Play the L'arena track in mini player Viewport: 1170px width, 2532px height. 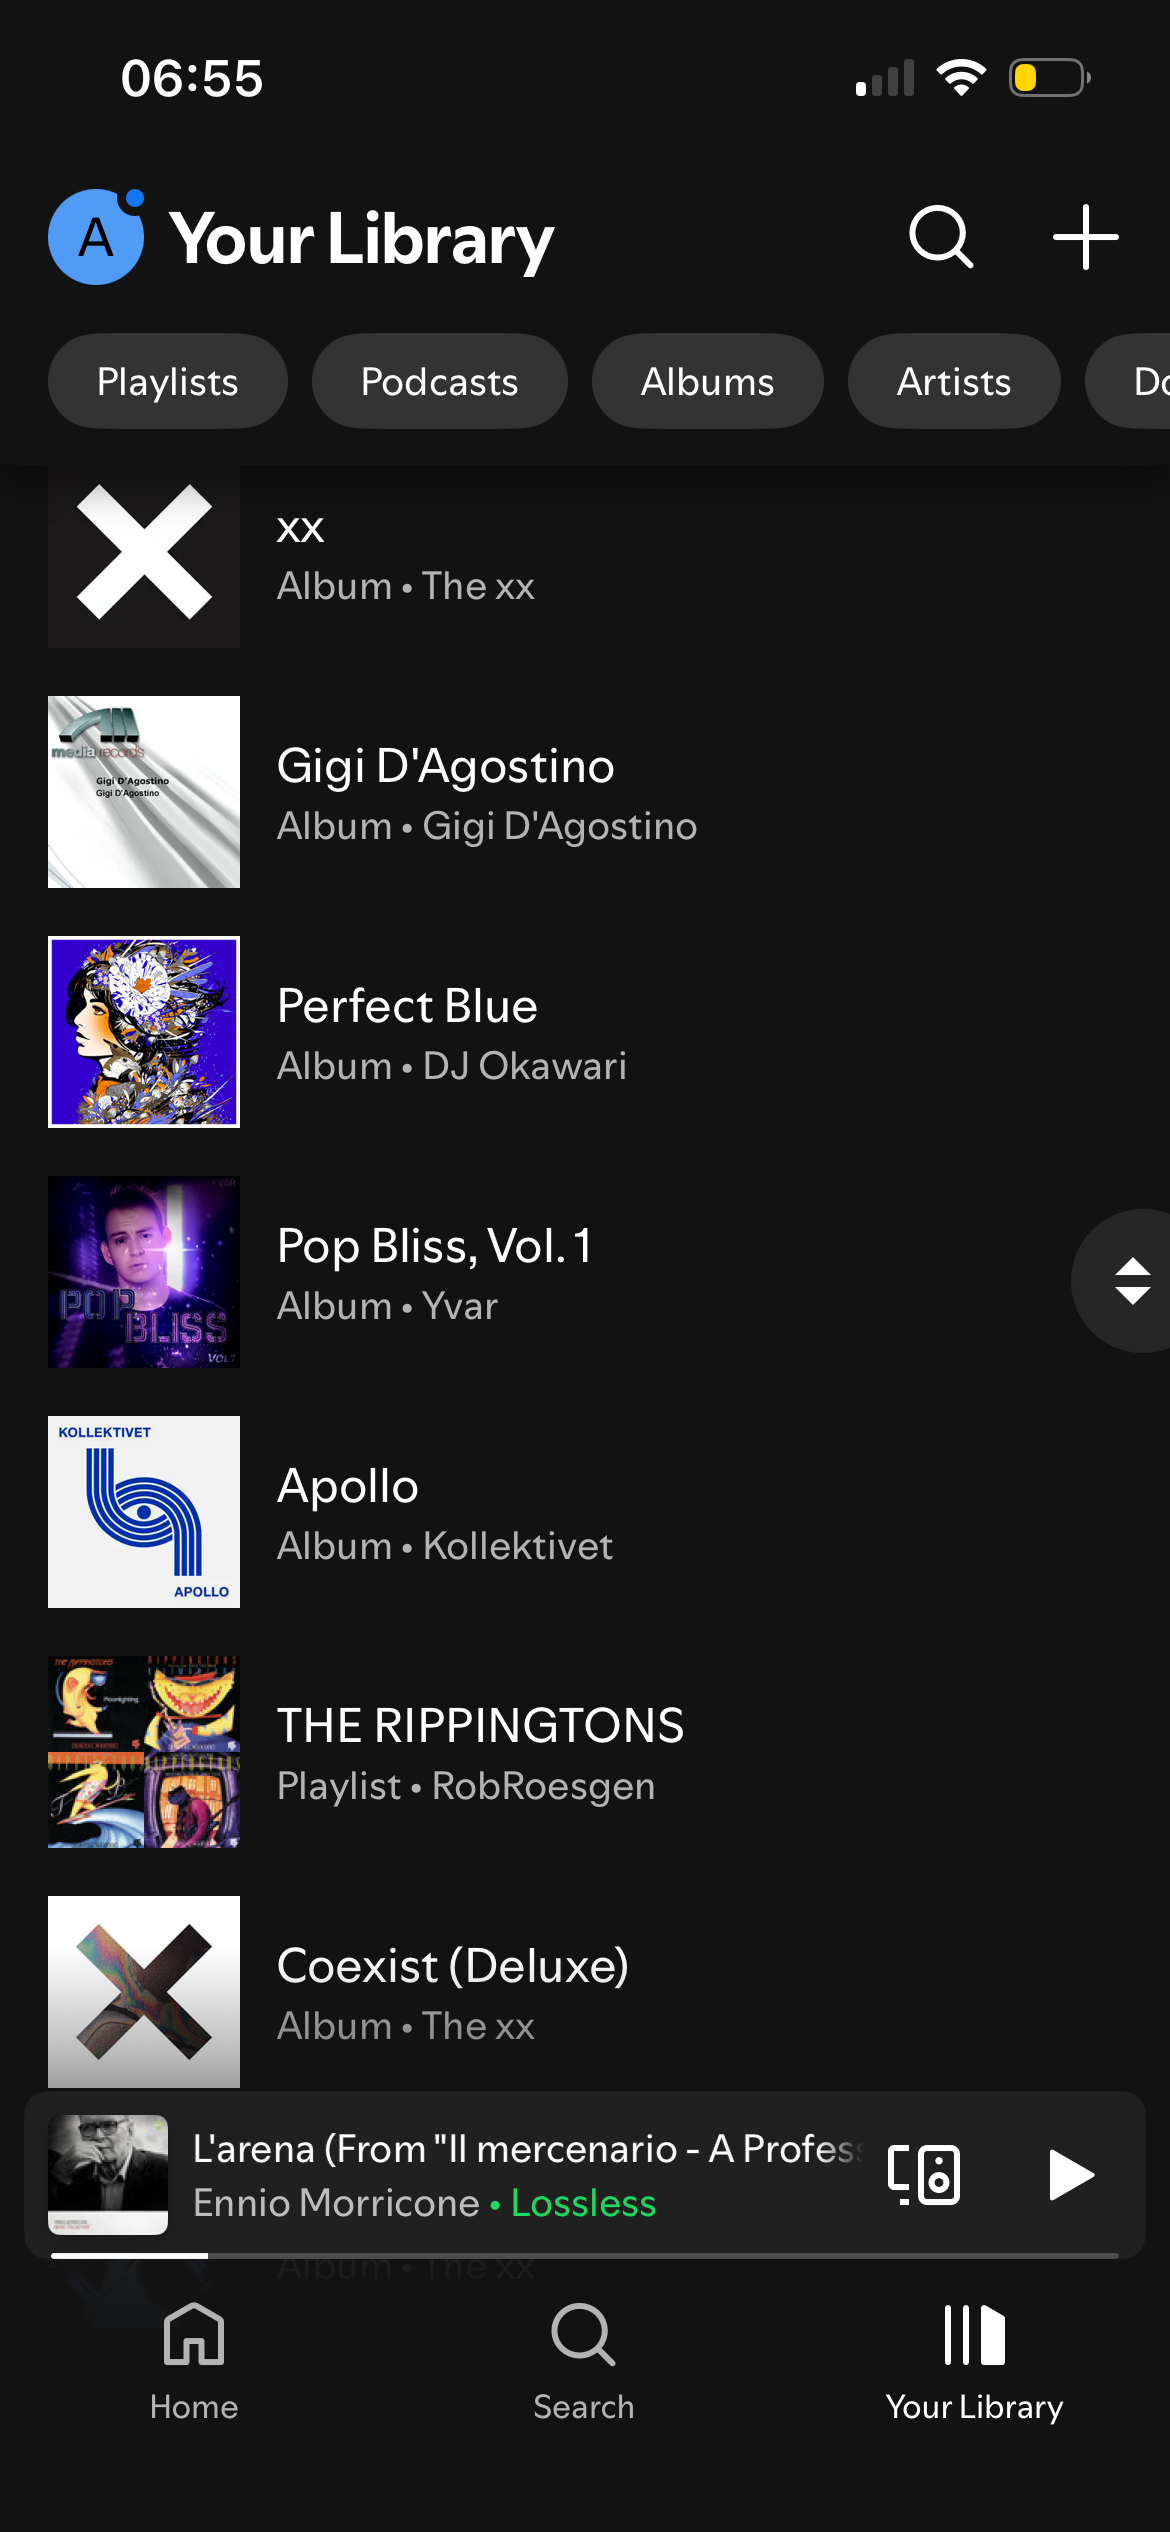[x=1071, y=2174]
